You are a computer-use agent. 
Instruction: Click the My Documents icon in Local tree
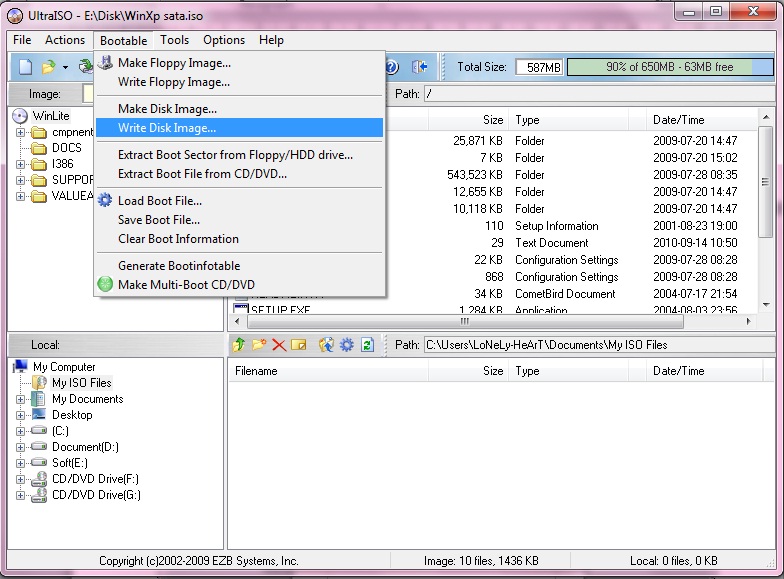38,399
